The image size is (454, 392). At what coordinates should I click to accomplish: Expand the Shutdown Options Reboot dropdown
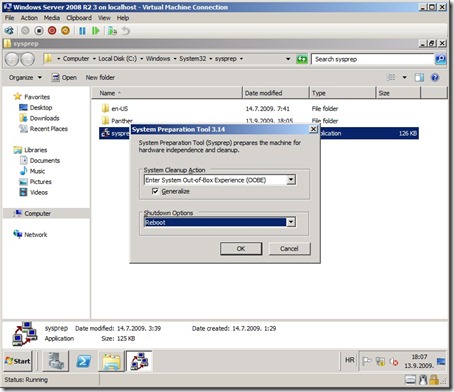[291, 222]
